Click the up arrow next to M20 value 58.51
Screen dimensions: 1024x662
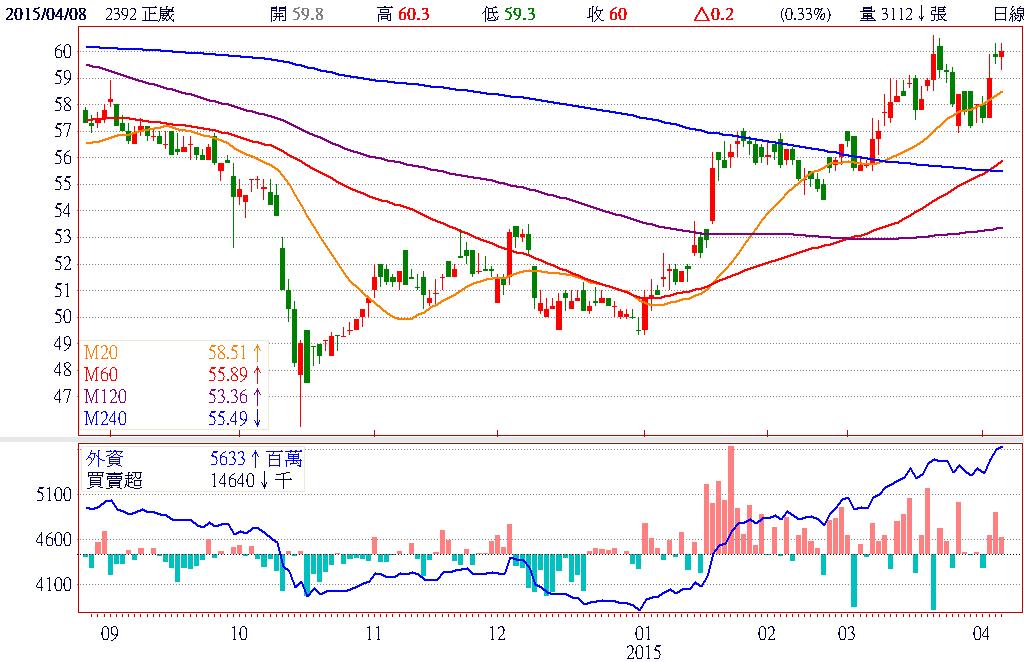point(256,353)
